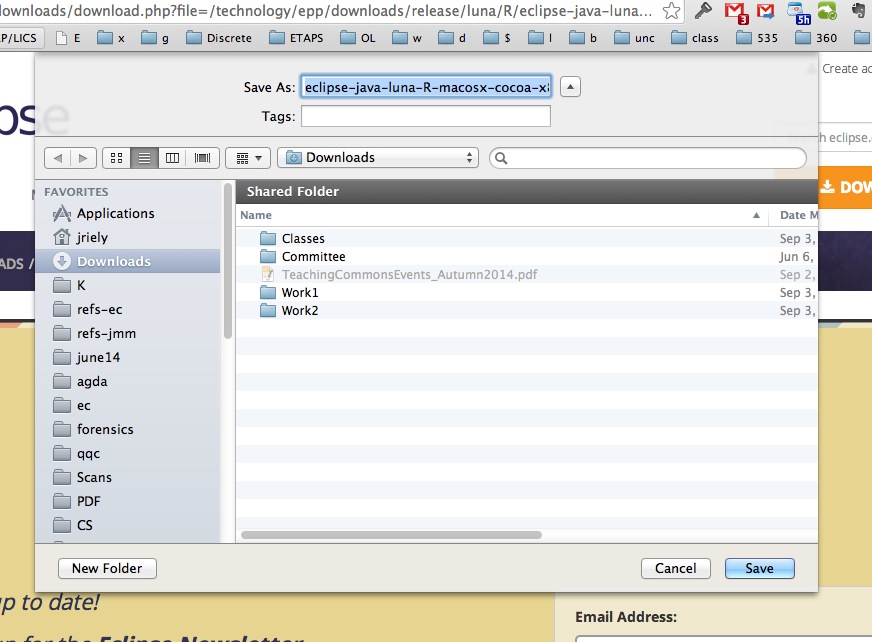Screen dimensions: 872x642
Task: Open the Gmail notifier showing 3 unread
Action: (736, 11)
